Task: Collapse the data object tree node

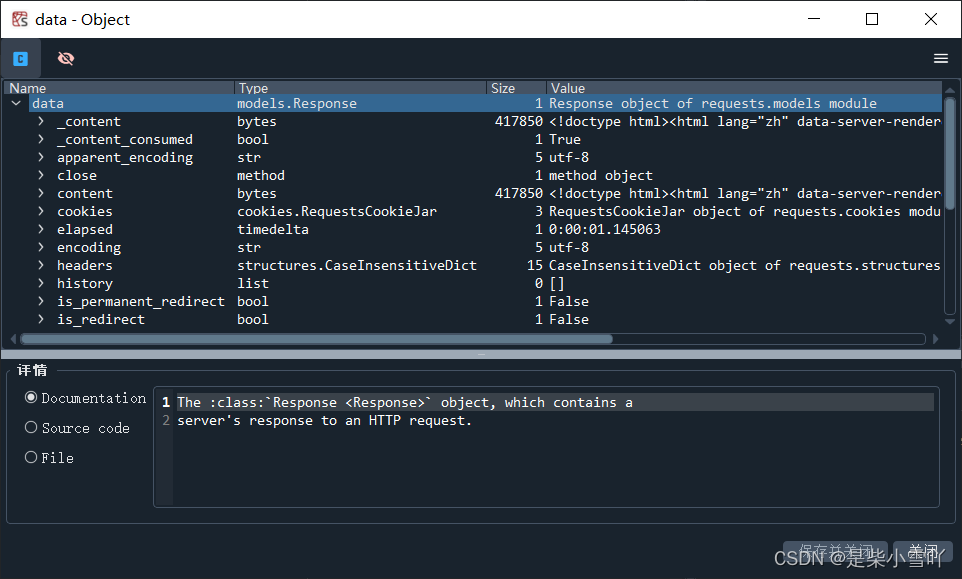Action: [x=16, y=103]
